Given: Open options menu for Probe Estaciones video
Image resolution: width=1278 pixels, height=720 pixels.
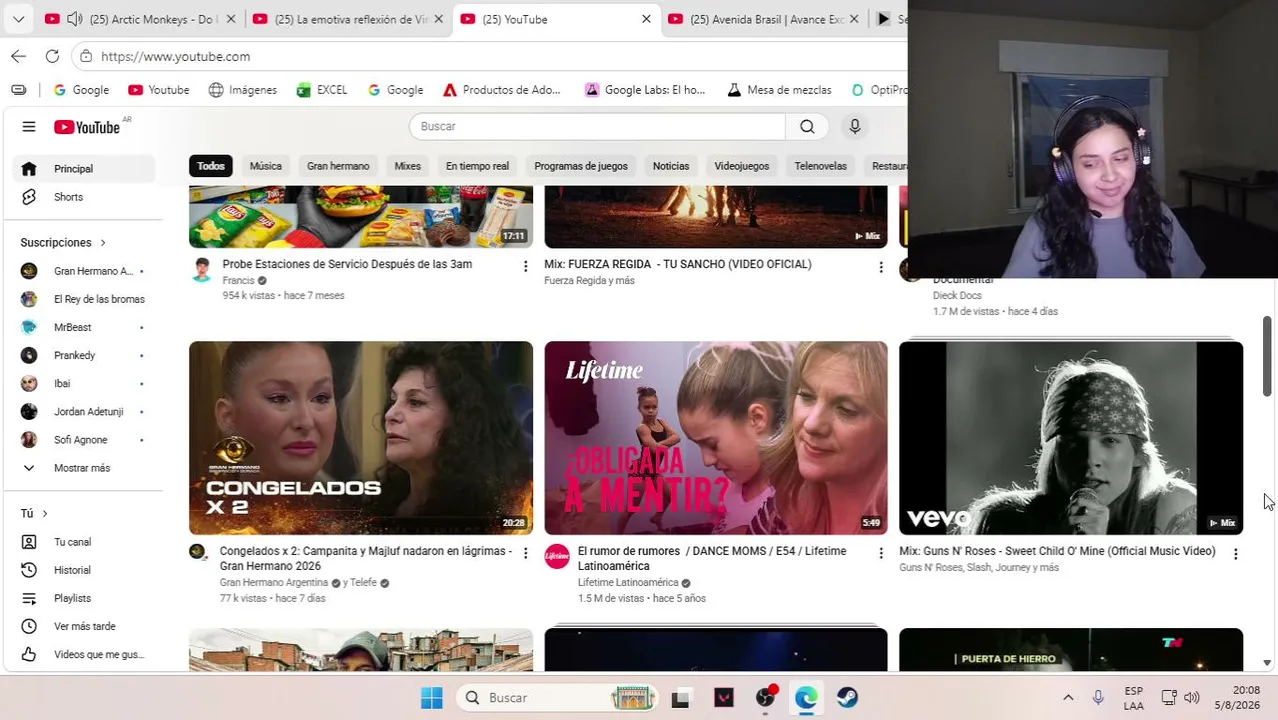Looking at the screenshot, I should 526,266.
